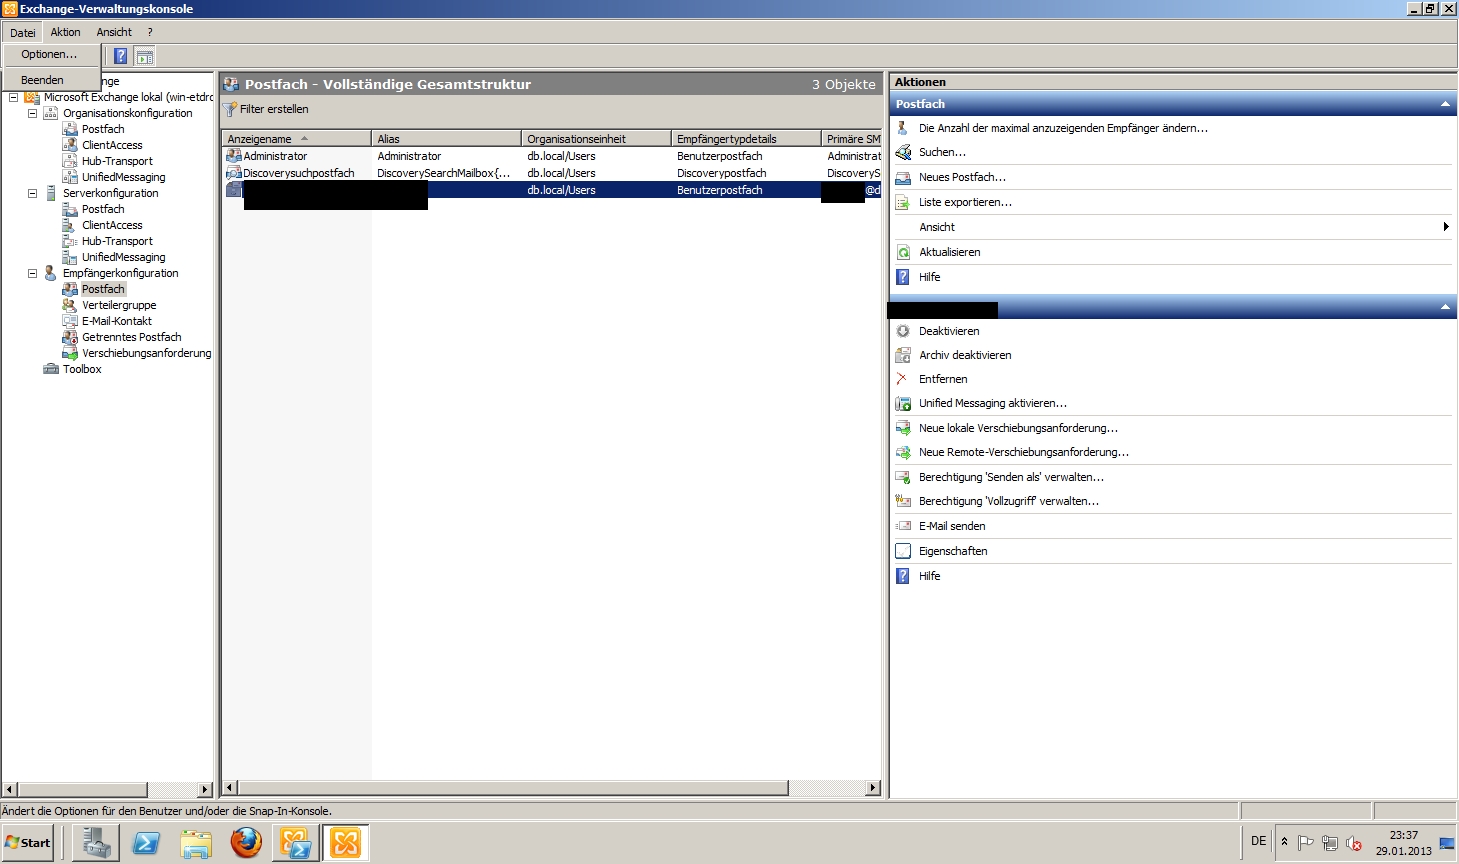Sort by Alias column header
This screenshot has width=1459, height=864.
446,139
